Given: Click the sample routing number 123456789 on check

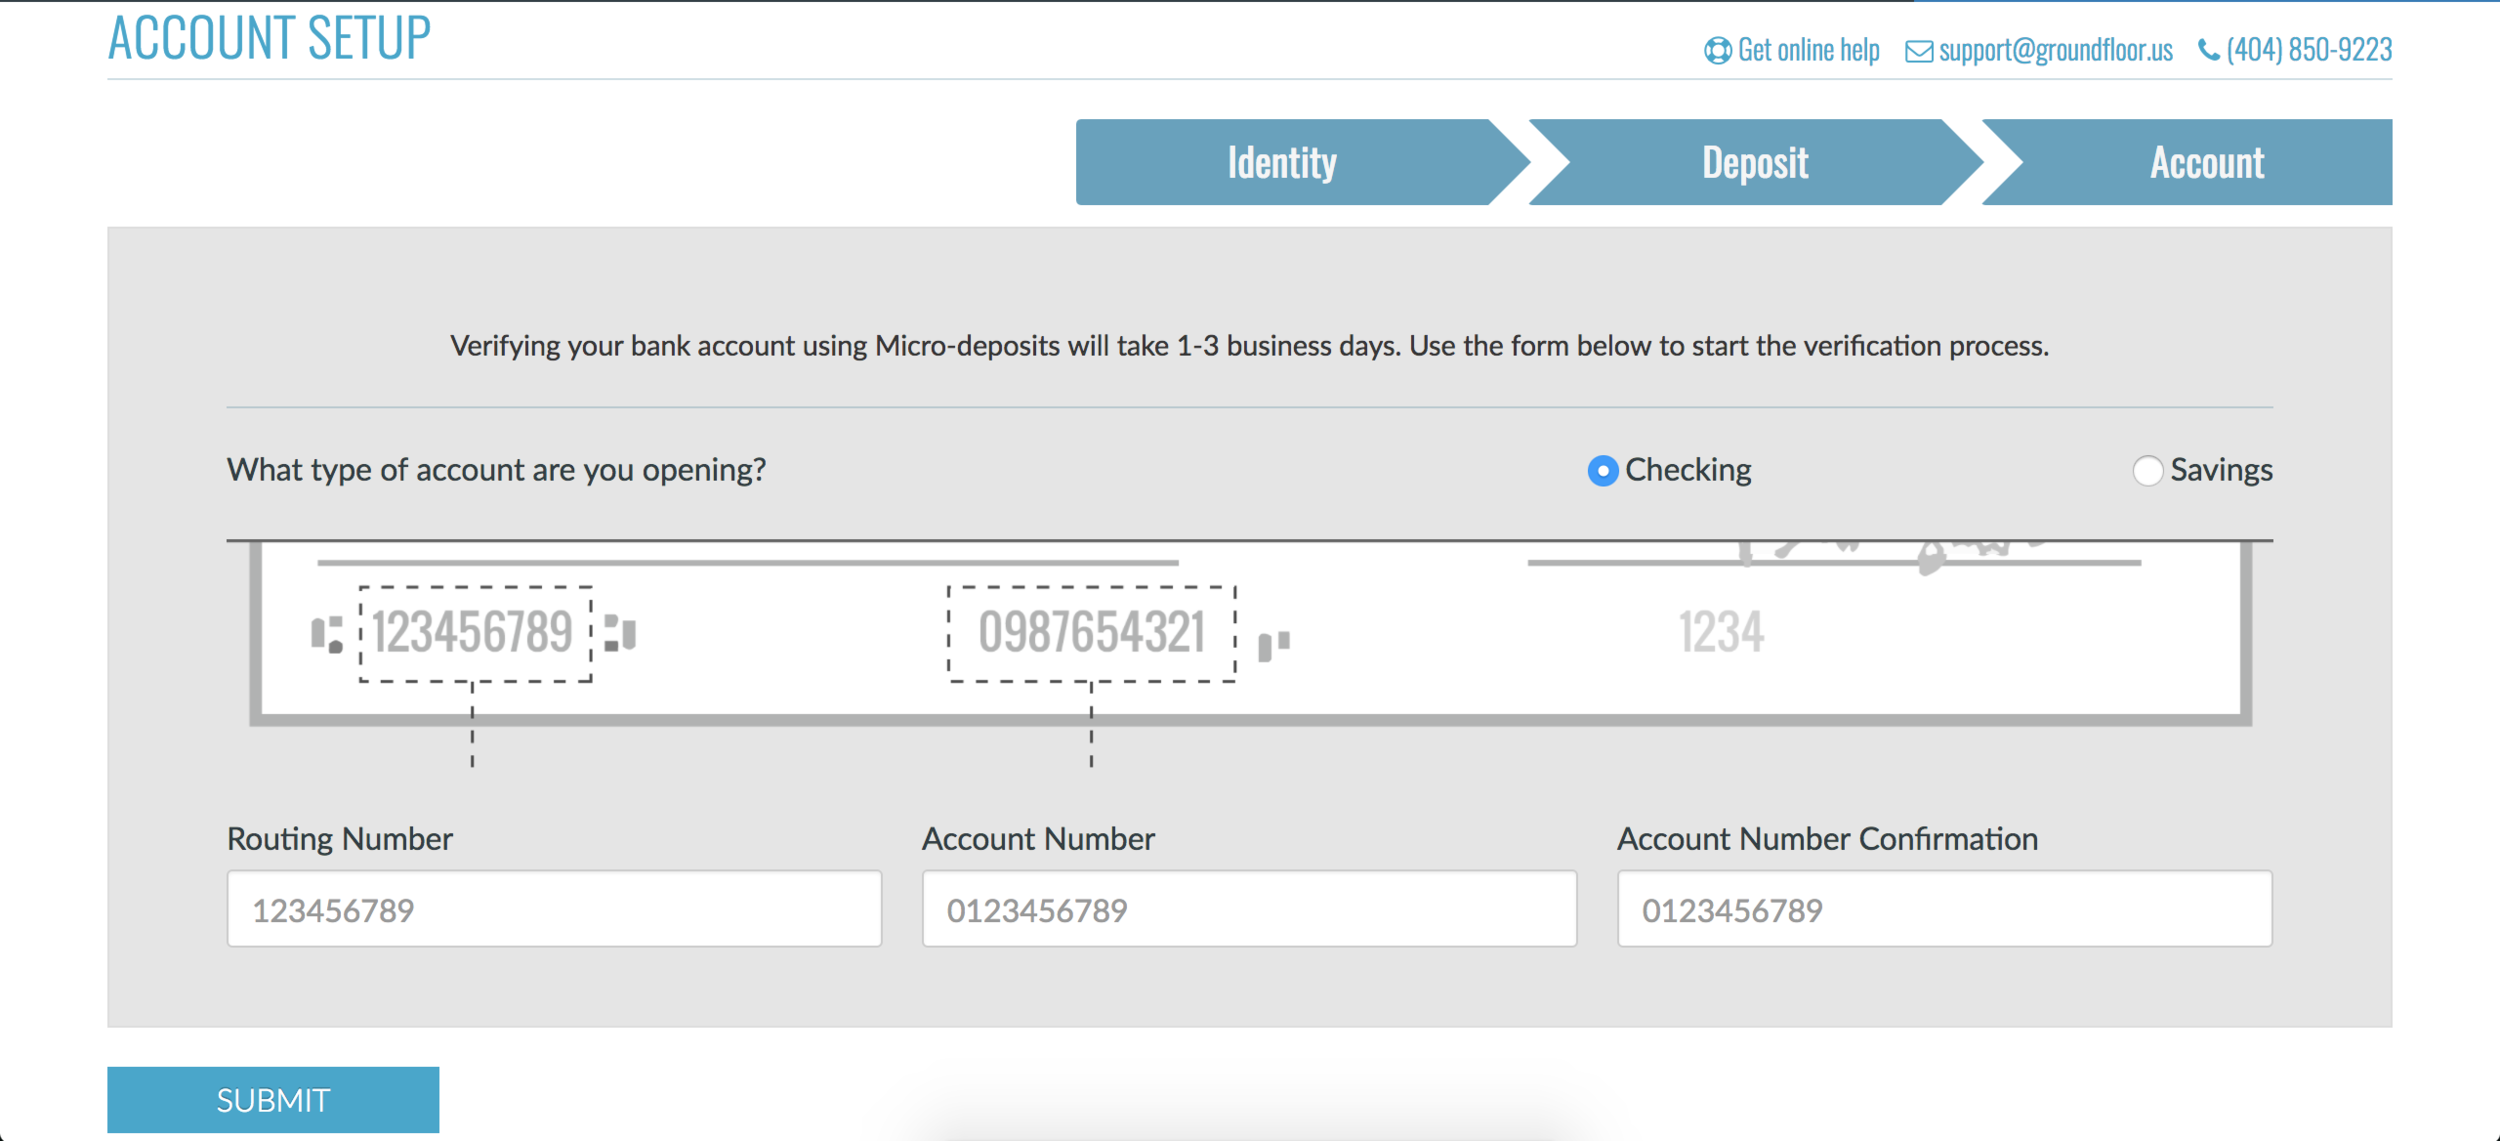Looking at the screenshot, I should (472, 633).
